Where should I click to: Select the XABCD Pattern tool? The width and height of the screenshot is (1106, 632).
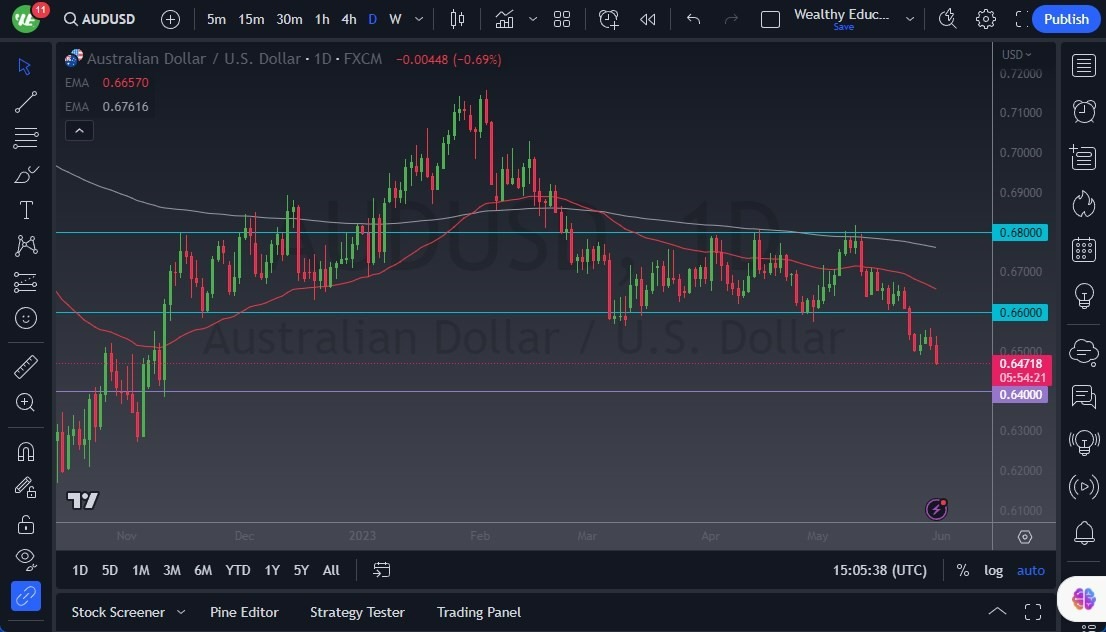coord(25,245)
